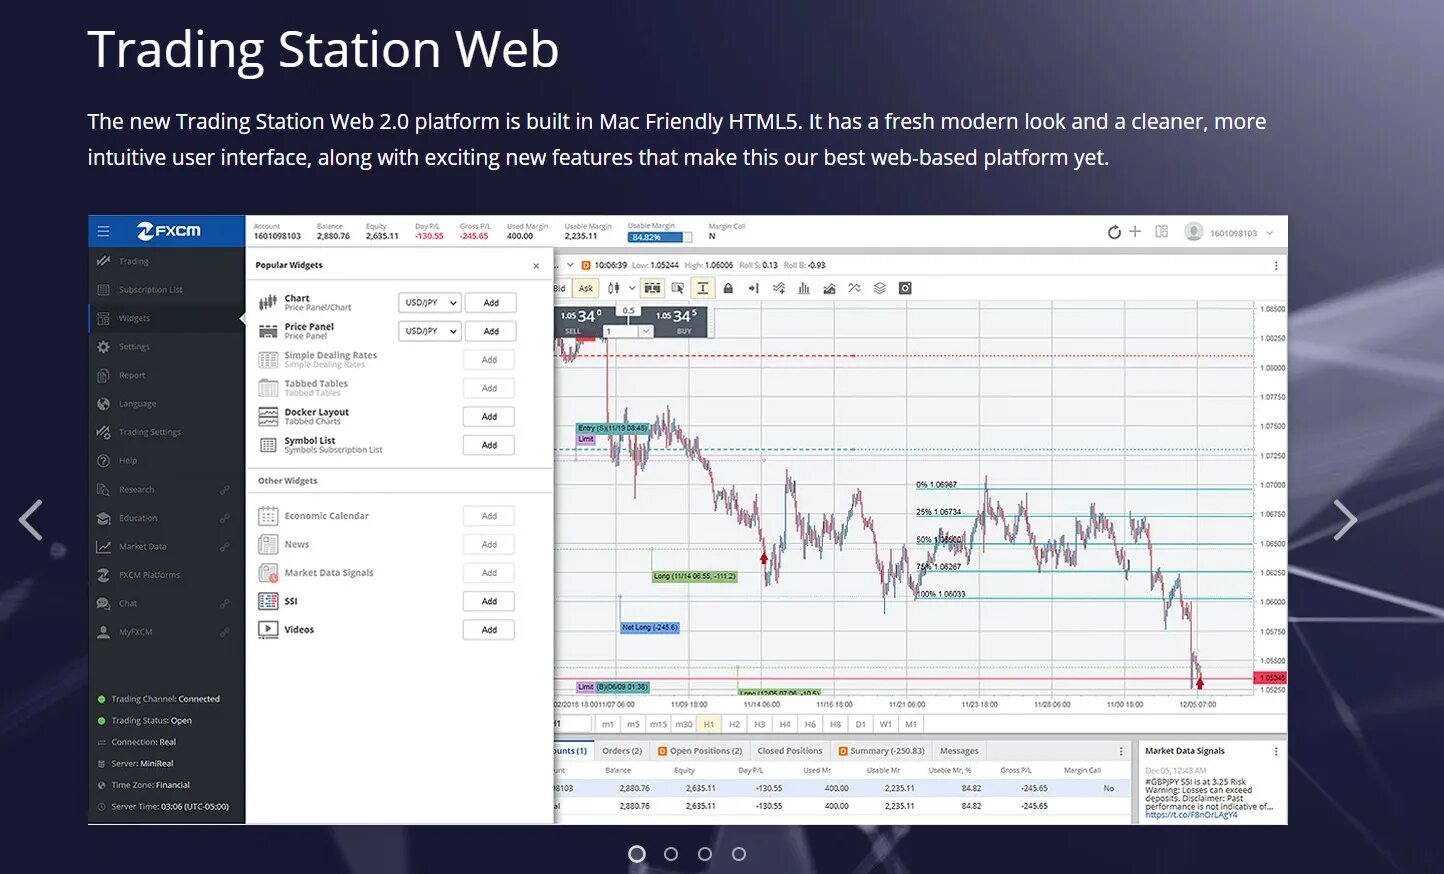Image resolution: width=1444 pixels, height=874 pixels.
Task: Toggle the price panel display icon
Action: pyautogui.click(x=652, y=288)
